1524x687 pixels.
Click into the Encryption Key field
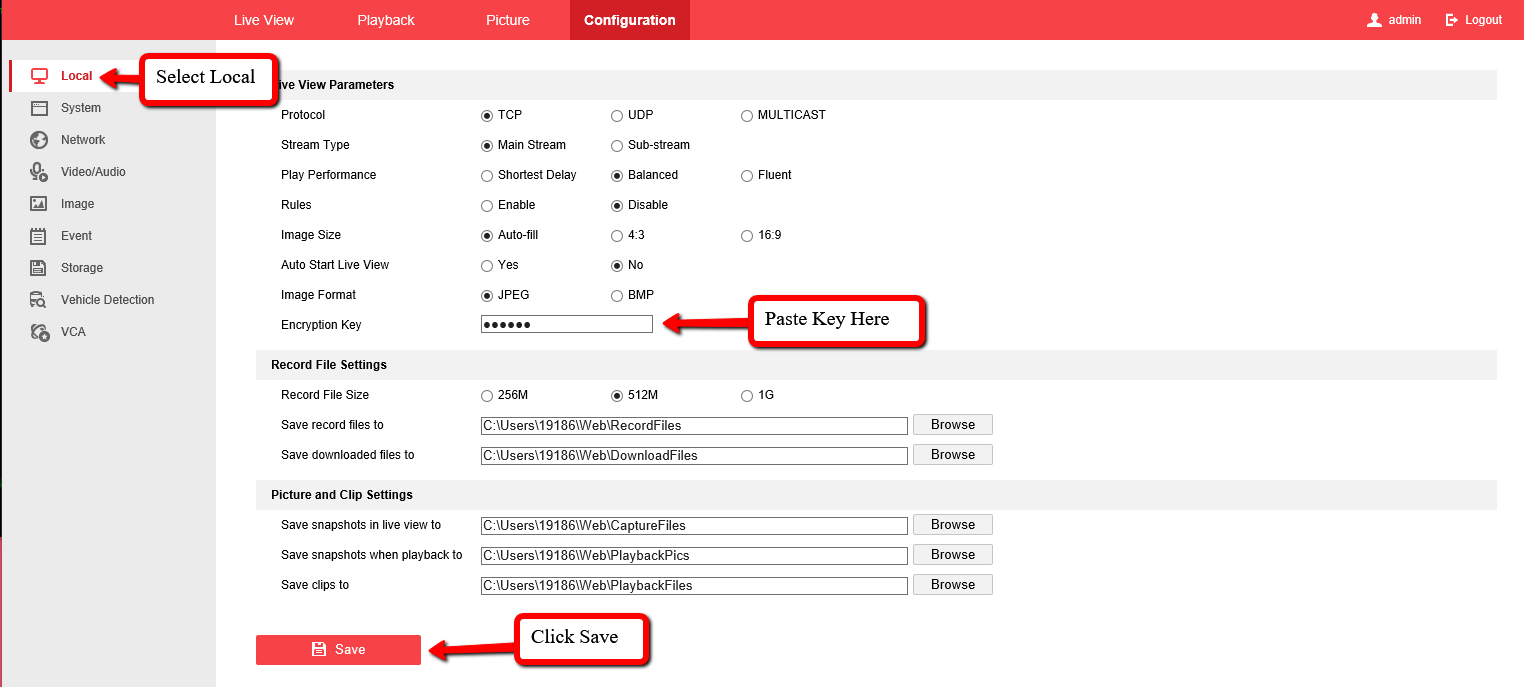coord(566,325)
